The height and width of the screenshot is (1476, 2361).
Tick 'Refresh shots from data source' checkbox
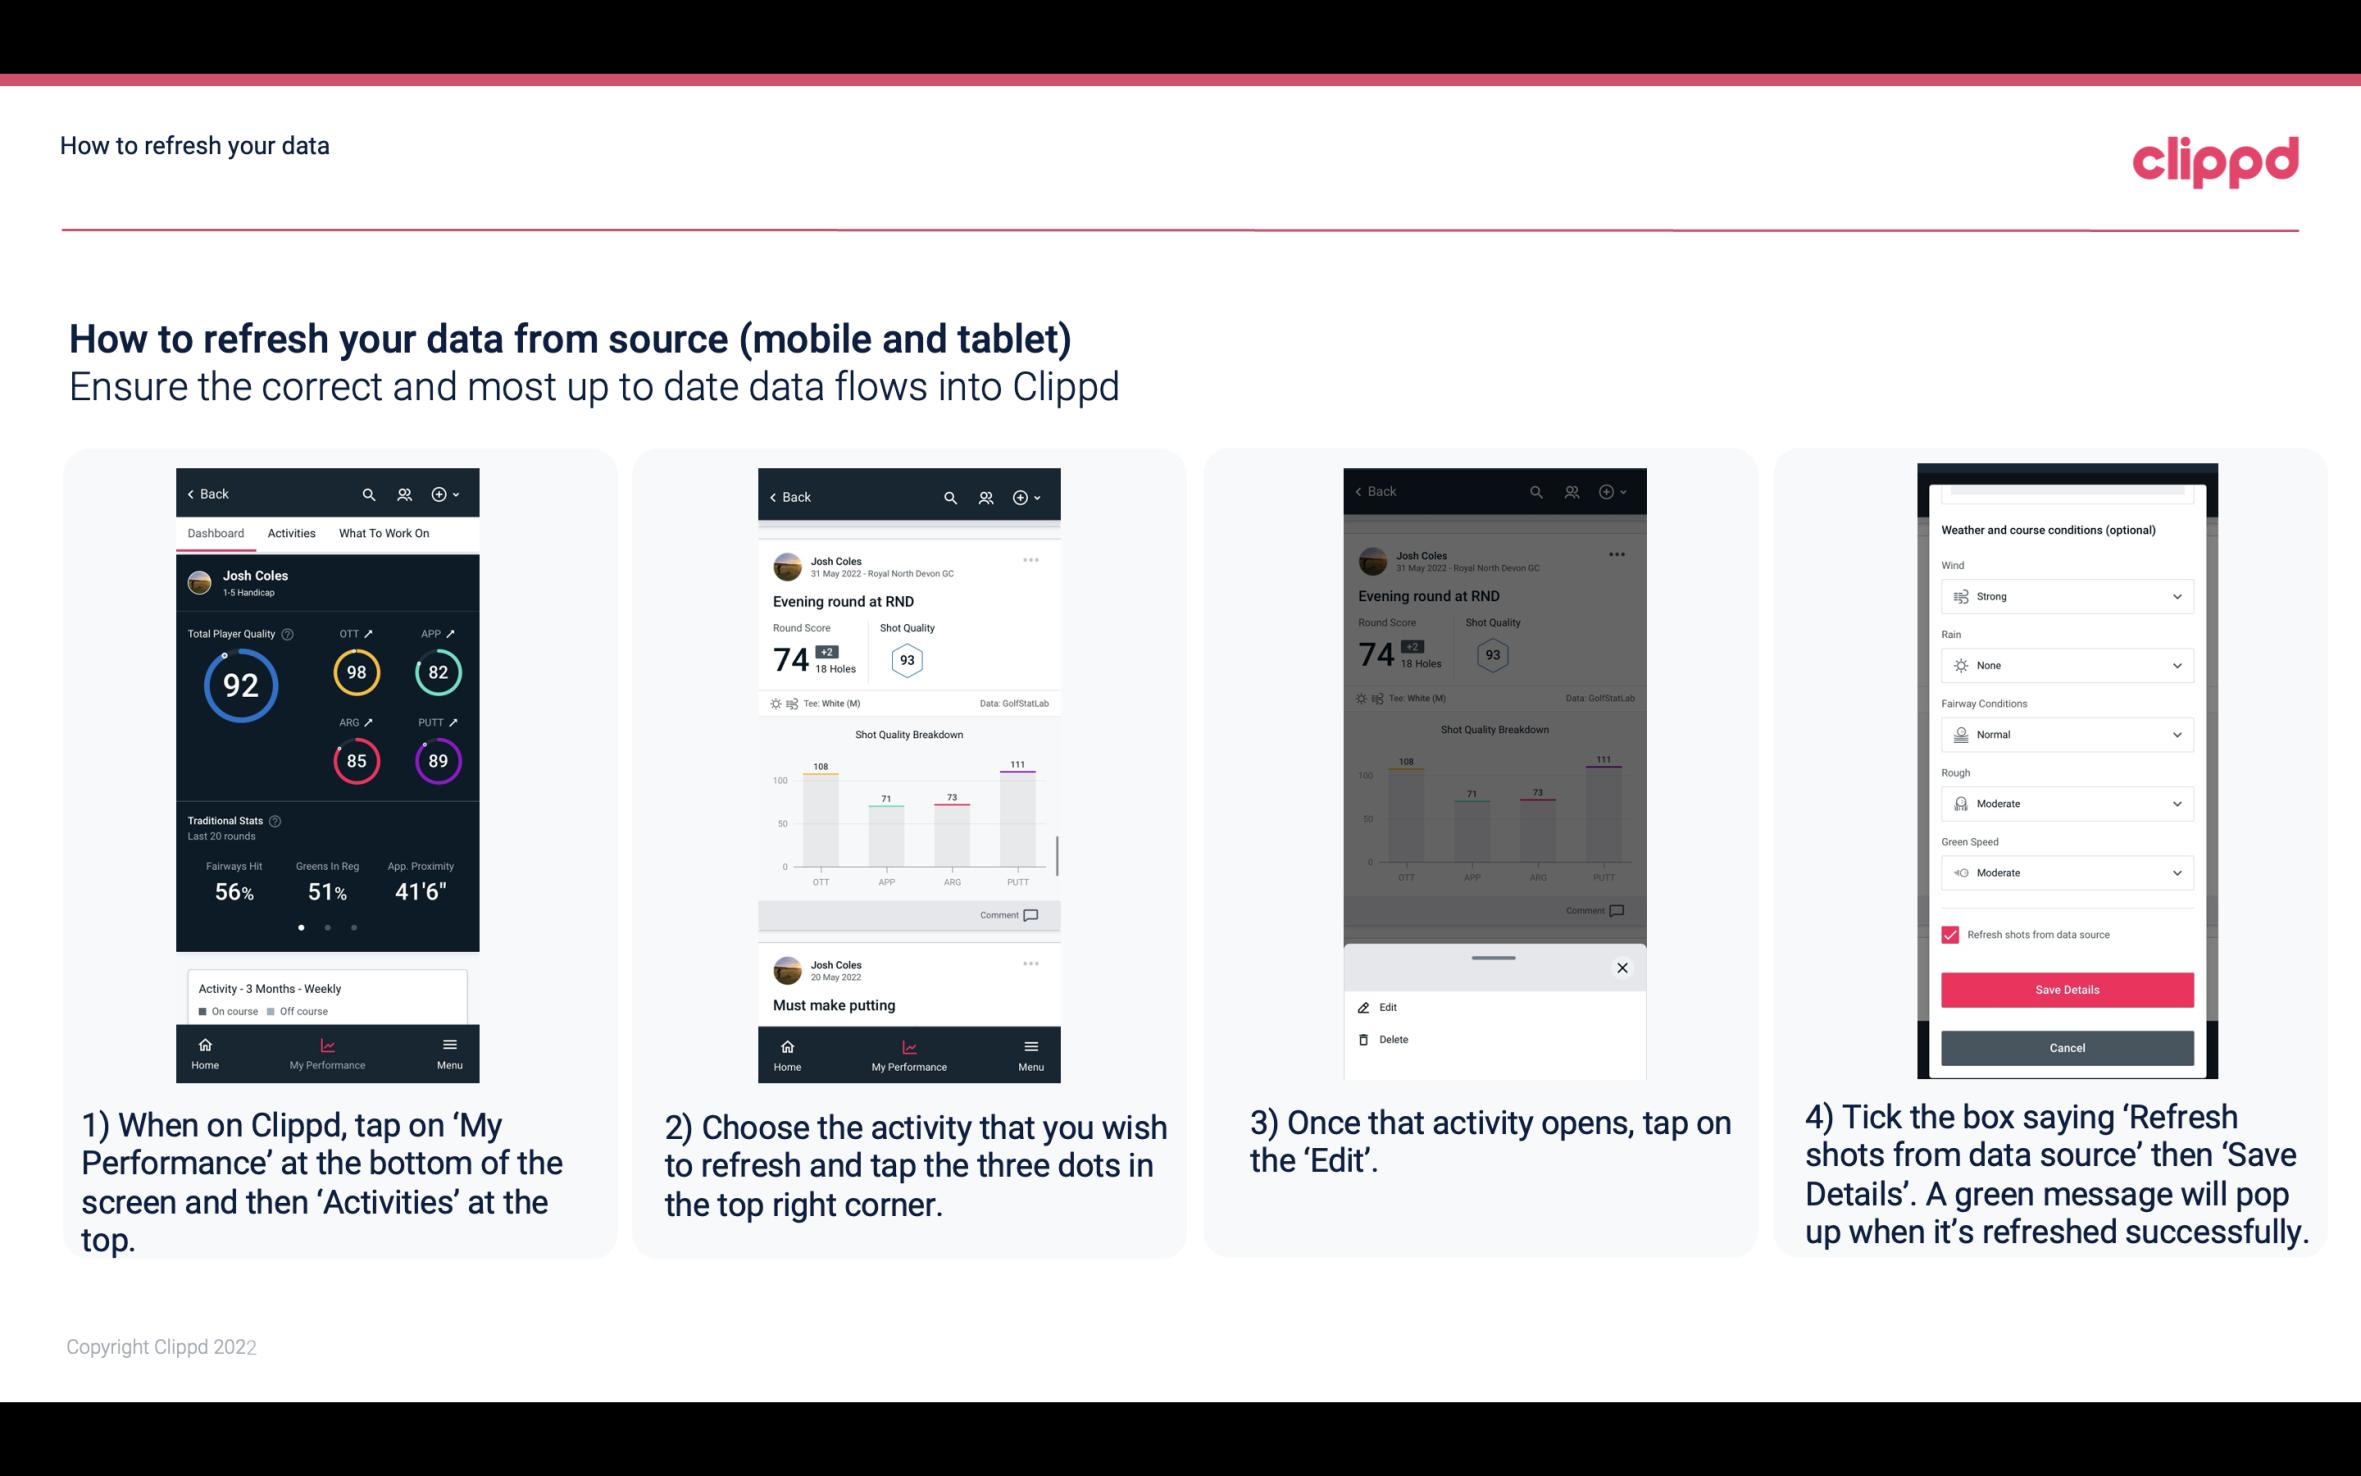[1951, 934]
